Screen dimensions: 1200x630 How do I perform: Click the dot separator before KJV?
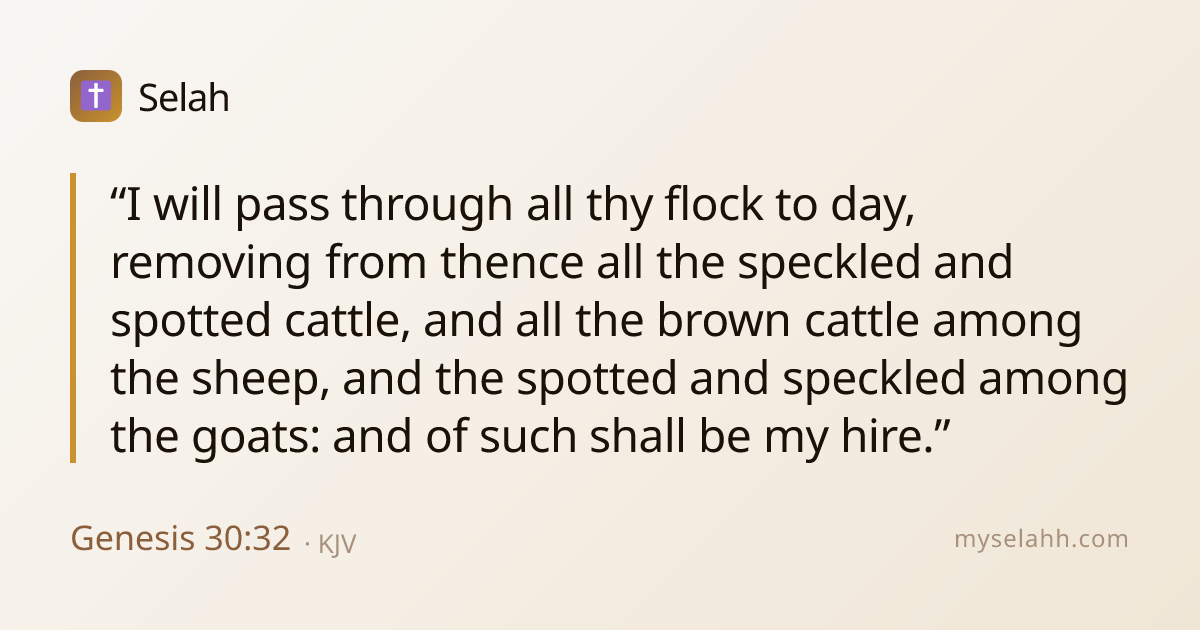306,545
